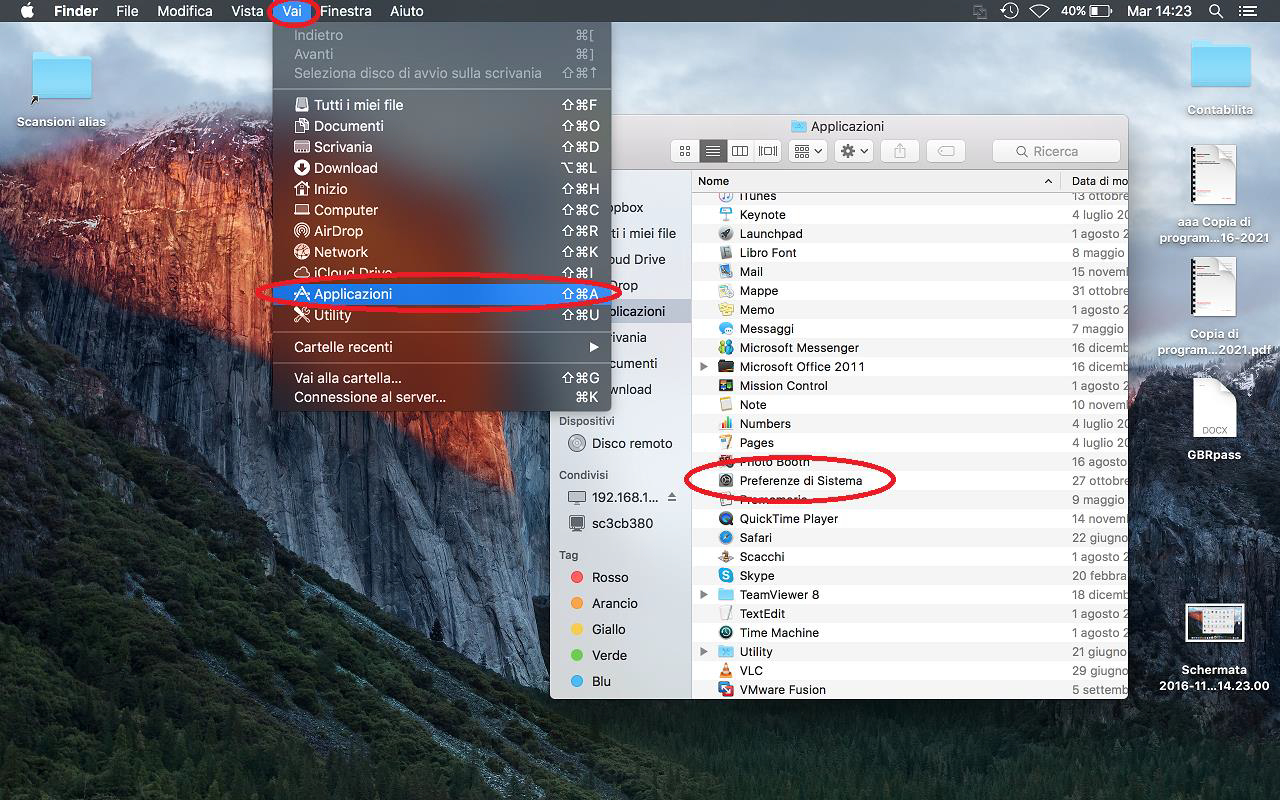This screenshot has width=1280, height=800.
Task: Switch Finder window to list view
Action: (x=712, y=151)
